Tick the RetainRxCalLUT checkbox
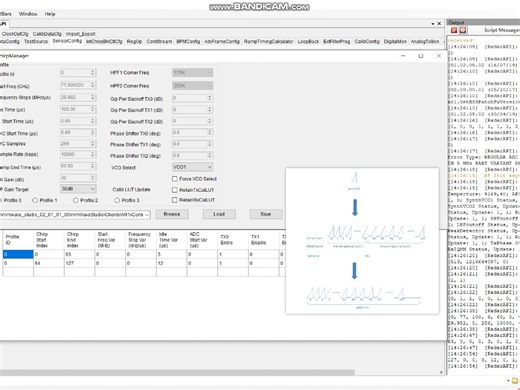Screen dimensions: 520x390 coord(175,200)
